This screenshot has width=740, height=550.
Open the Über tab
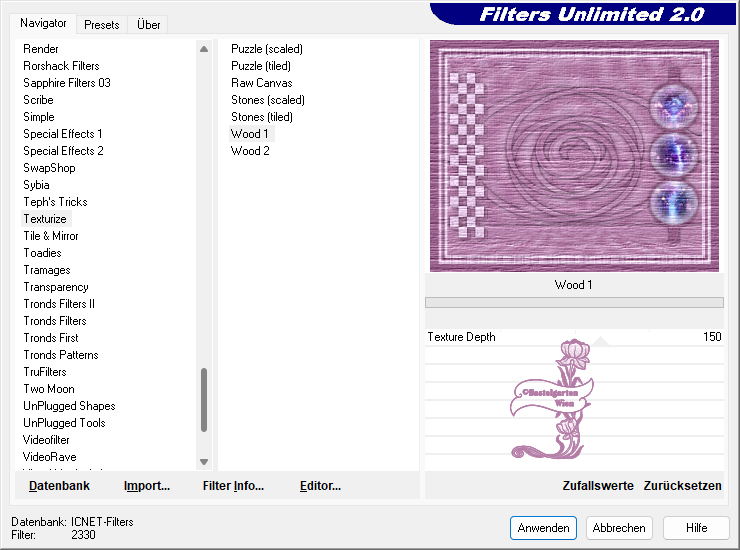[x=149, y=24]
